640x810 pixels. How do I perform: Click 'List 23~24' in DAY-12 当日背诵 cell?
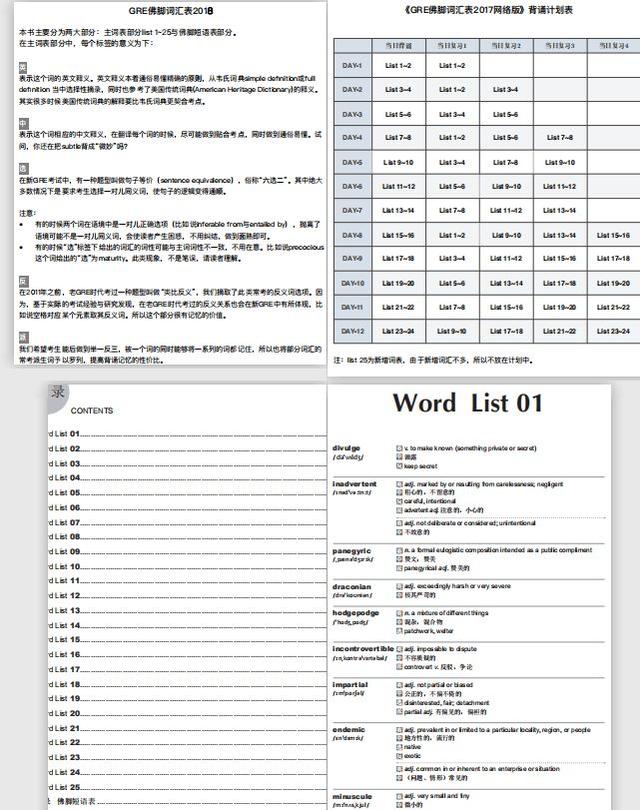click(398, 332)
